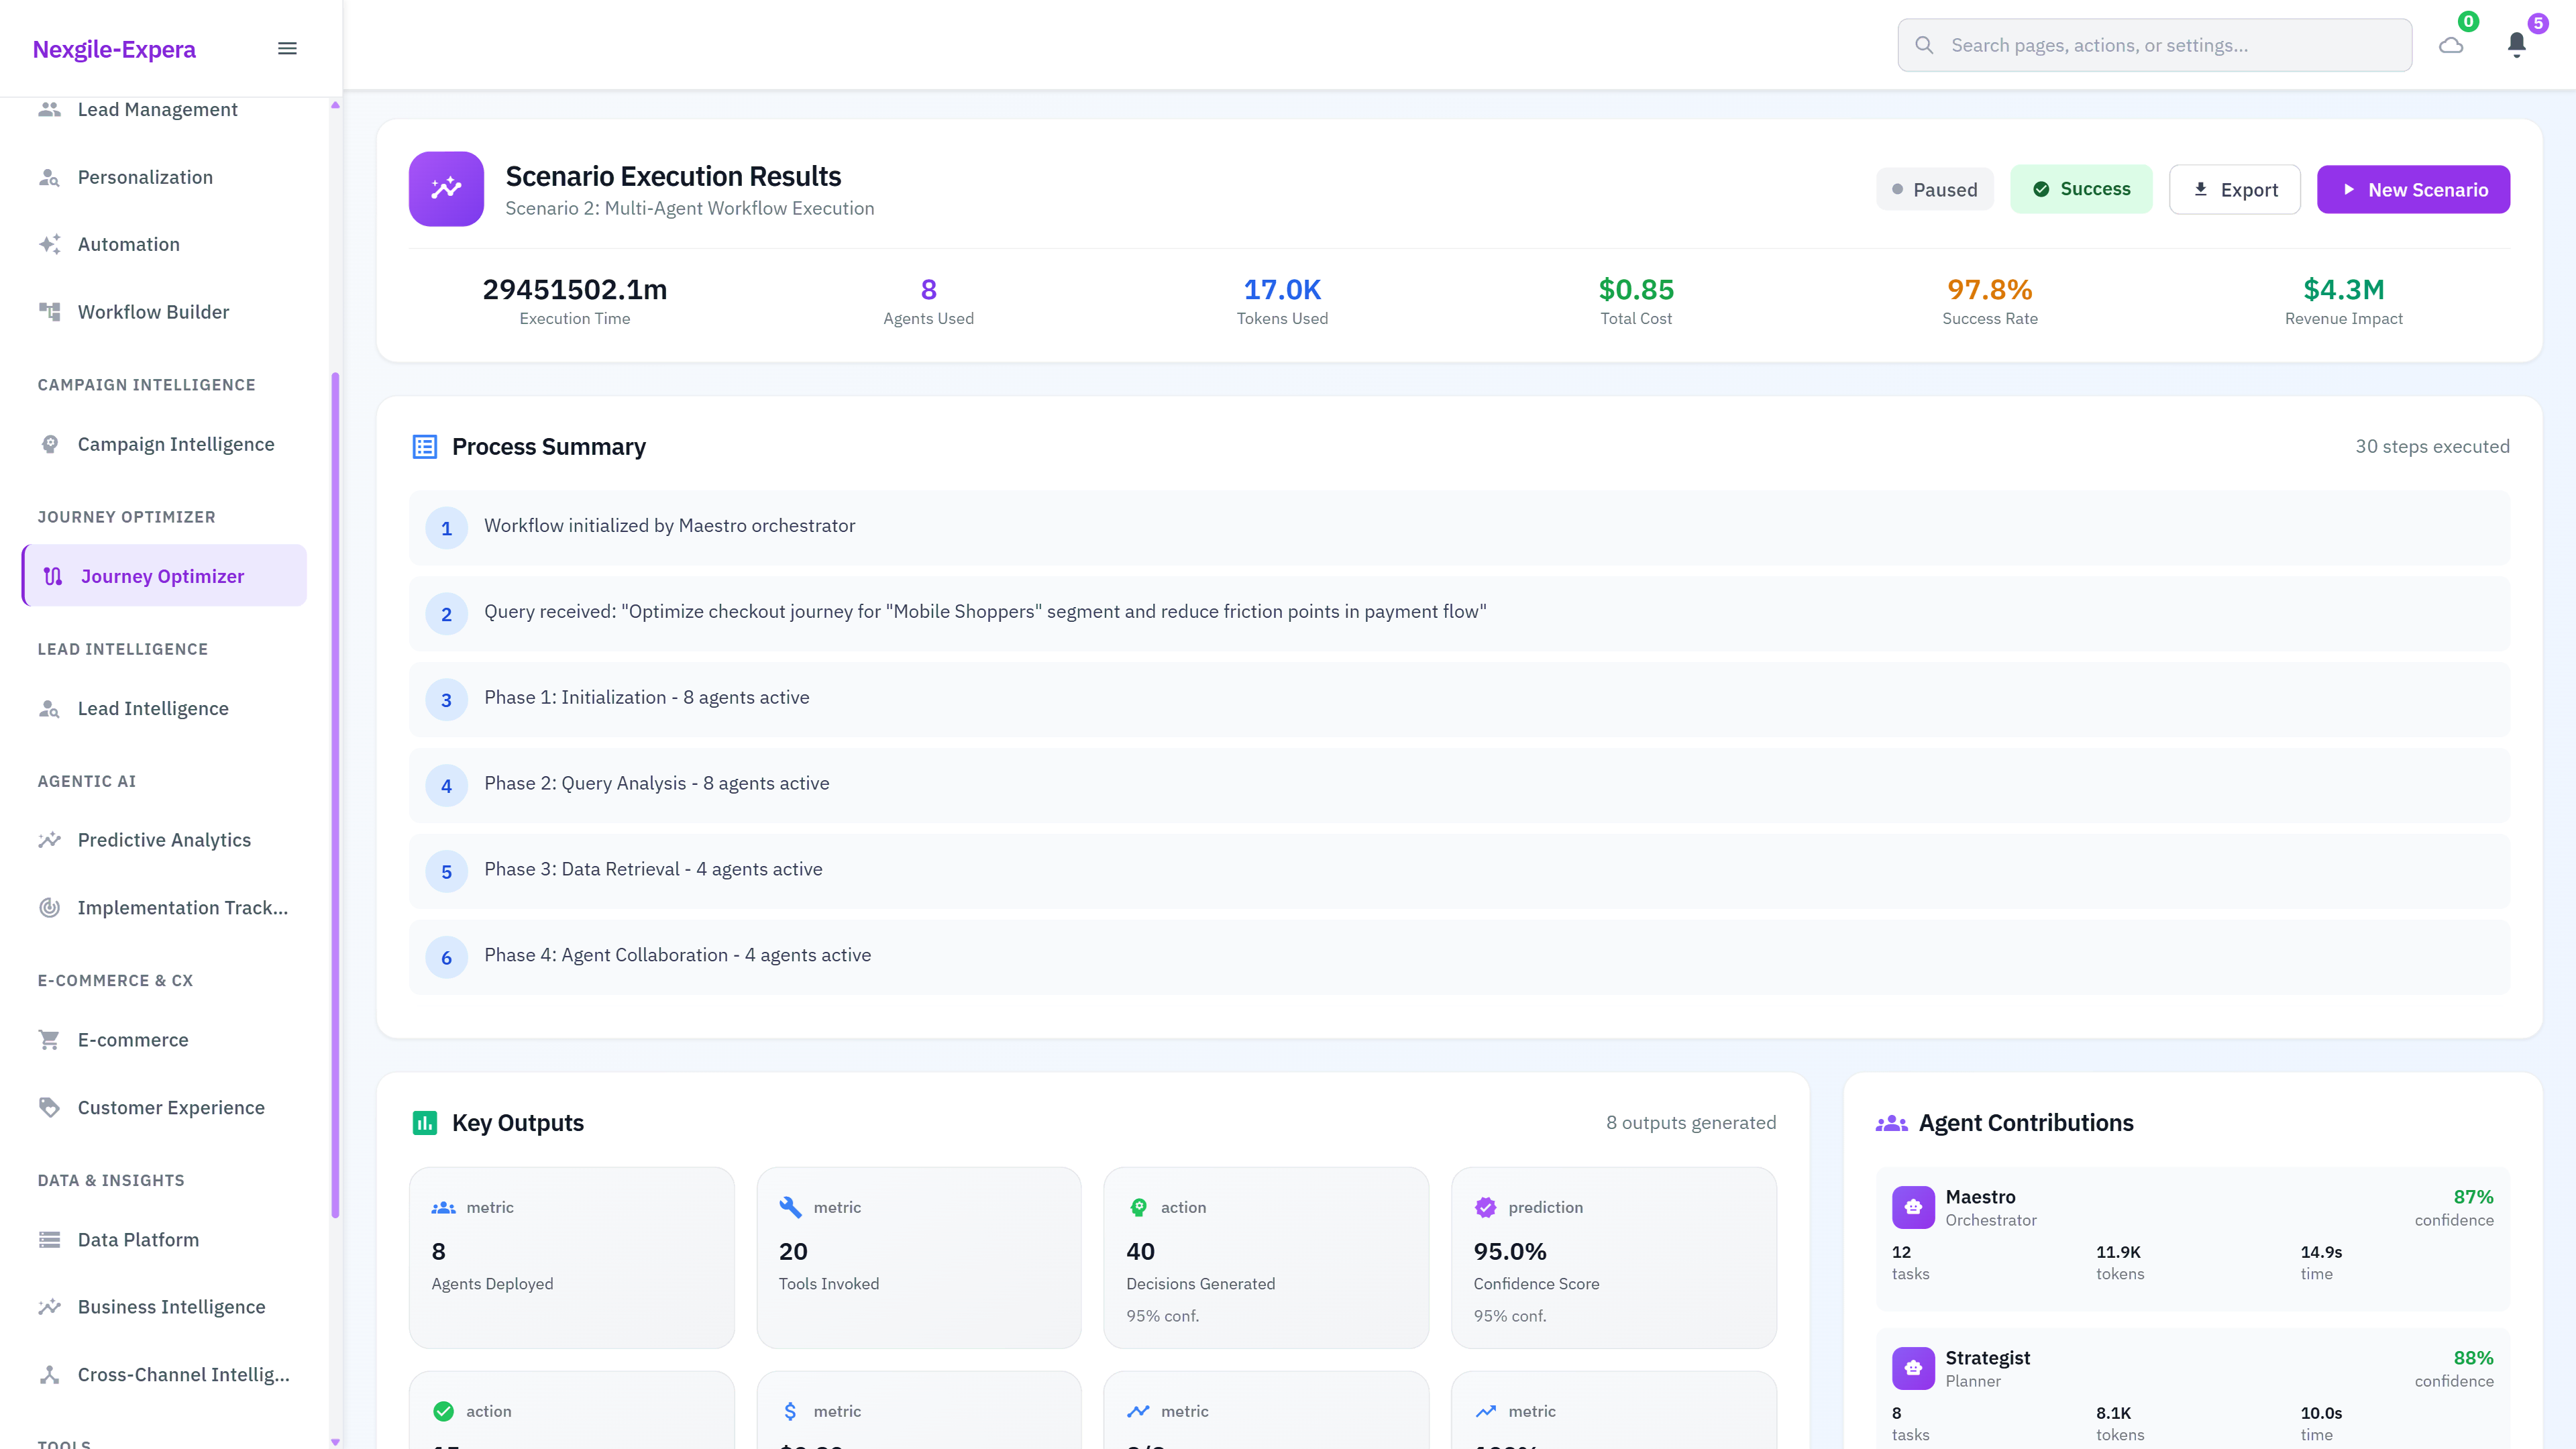Image resolution: width=2576 pixels, height=1449 pixels.
Task: Click the search pages and actions field
Action: click(x=2153, y=44)
